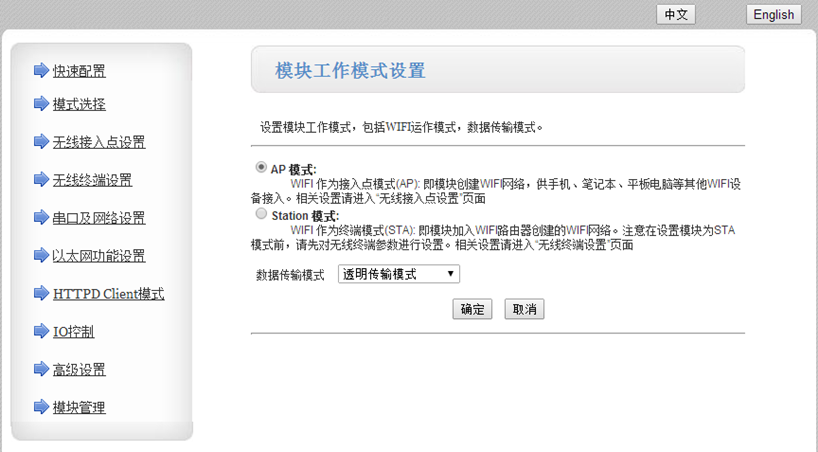Click arrow icon beside 以太网功能设置
Screen dimensions: 818x452
pyautogui.click(x=41, y=255)
